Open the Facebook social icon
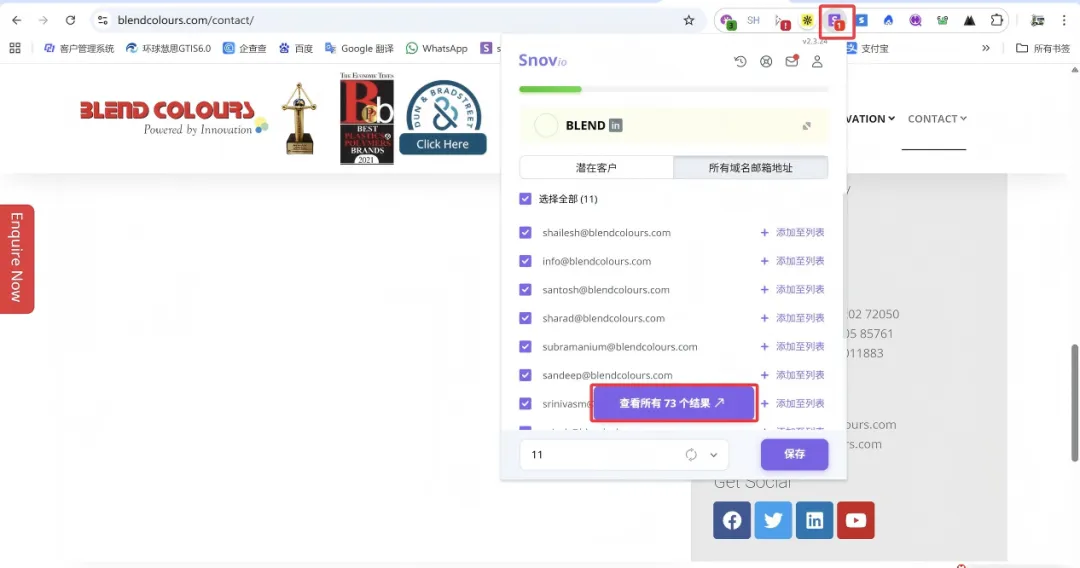 click(731, 520)
